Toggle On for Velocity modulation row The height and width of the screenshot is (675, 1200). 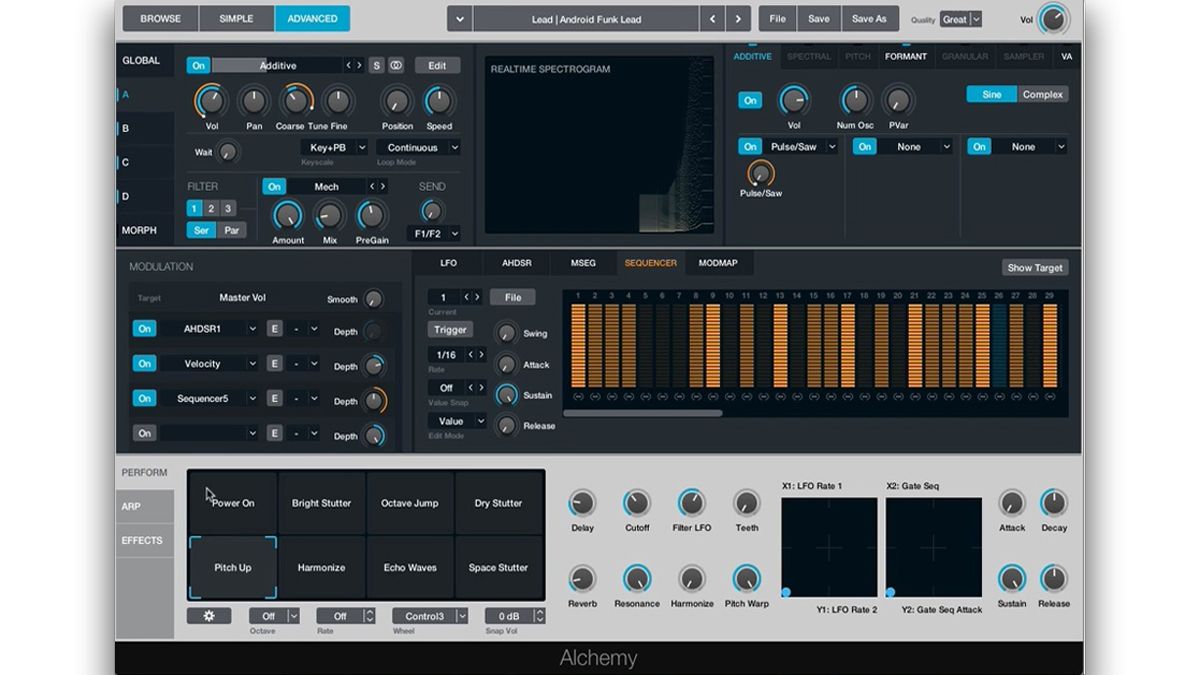[145, 364]
